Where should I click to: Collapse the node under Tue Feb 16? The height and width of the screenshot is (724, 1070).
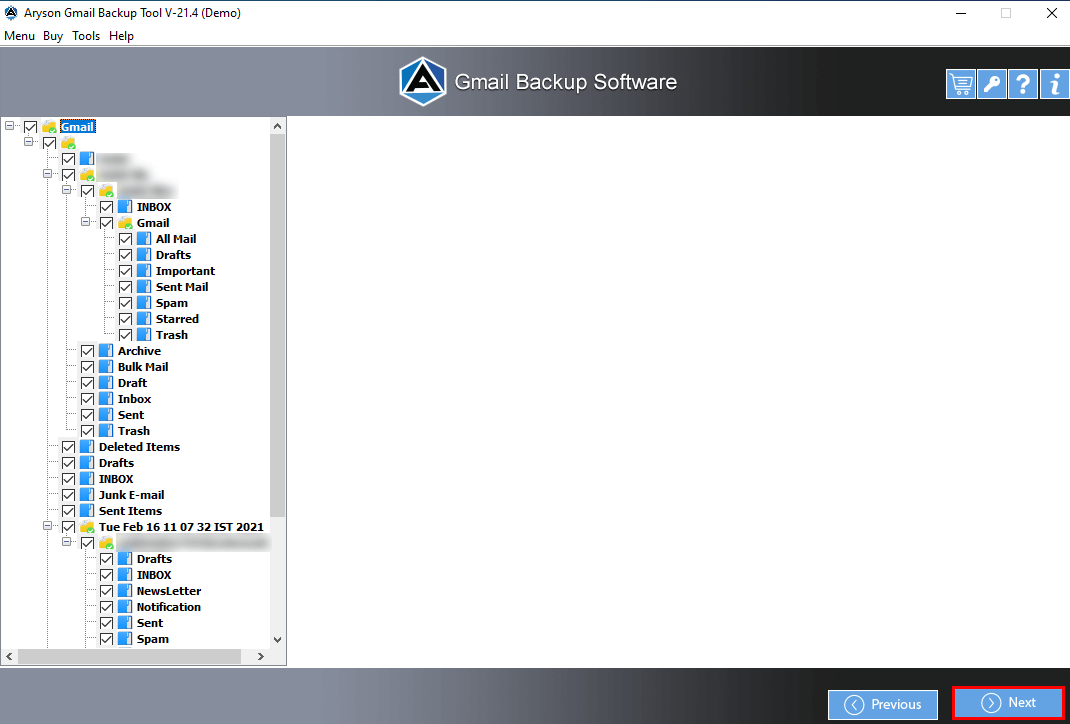[67, 542]
